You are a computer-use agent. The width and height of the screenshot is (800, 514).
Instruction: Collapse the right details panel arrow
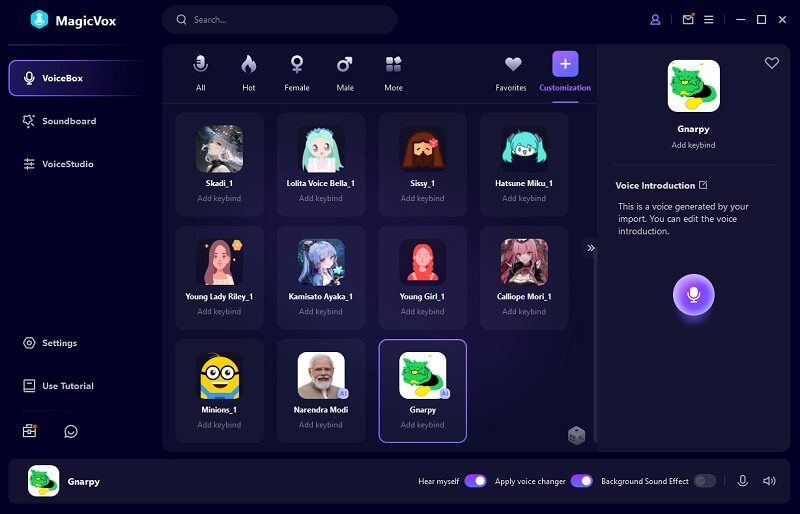click(x=591, y=247)
